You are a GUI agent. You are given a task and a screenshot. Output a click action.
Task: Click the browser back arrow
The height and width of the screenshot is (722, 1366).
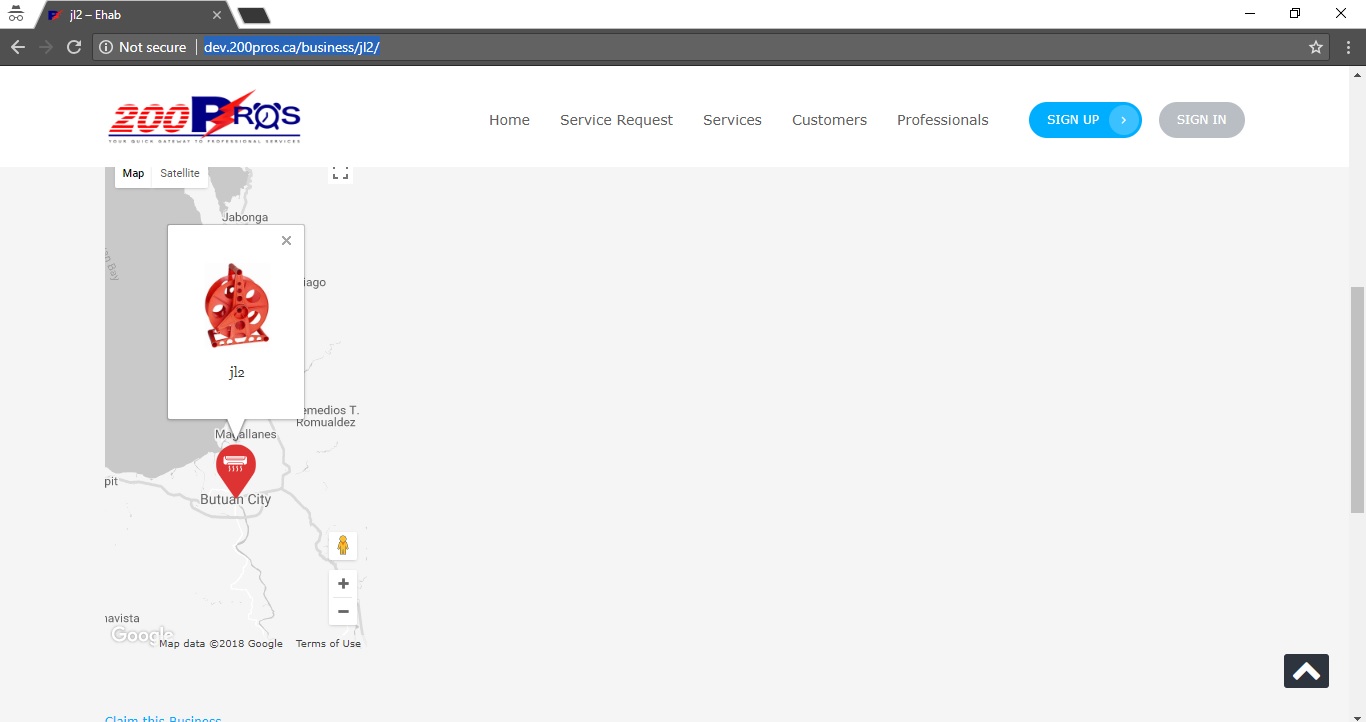(17, 47)
